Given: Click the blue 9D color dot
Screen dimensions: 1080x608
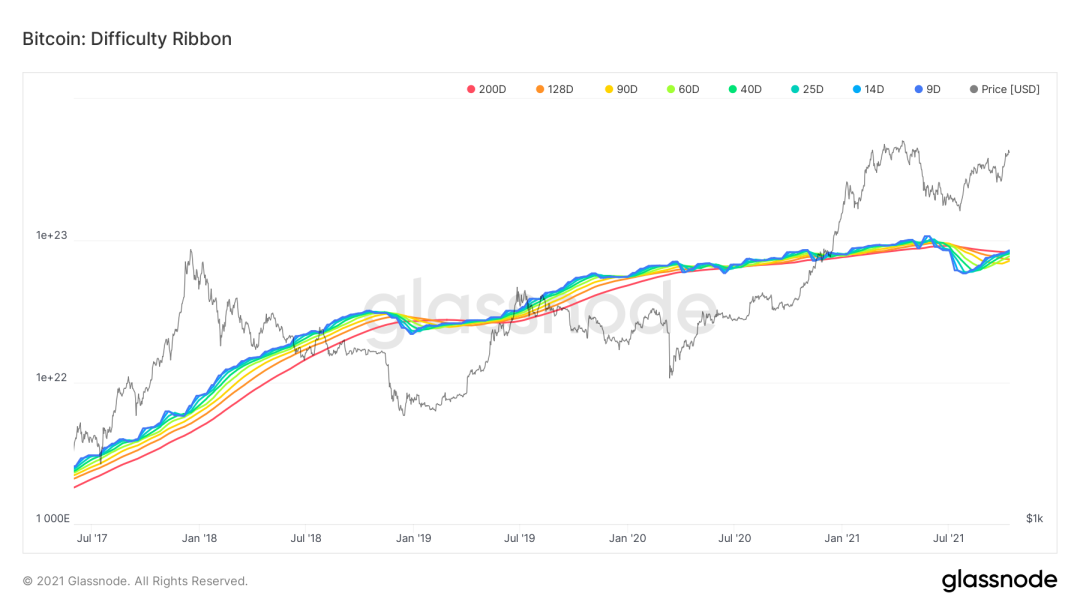Looking at the screenshot, I should coord(919,90).
